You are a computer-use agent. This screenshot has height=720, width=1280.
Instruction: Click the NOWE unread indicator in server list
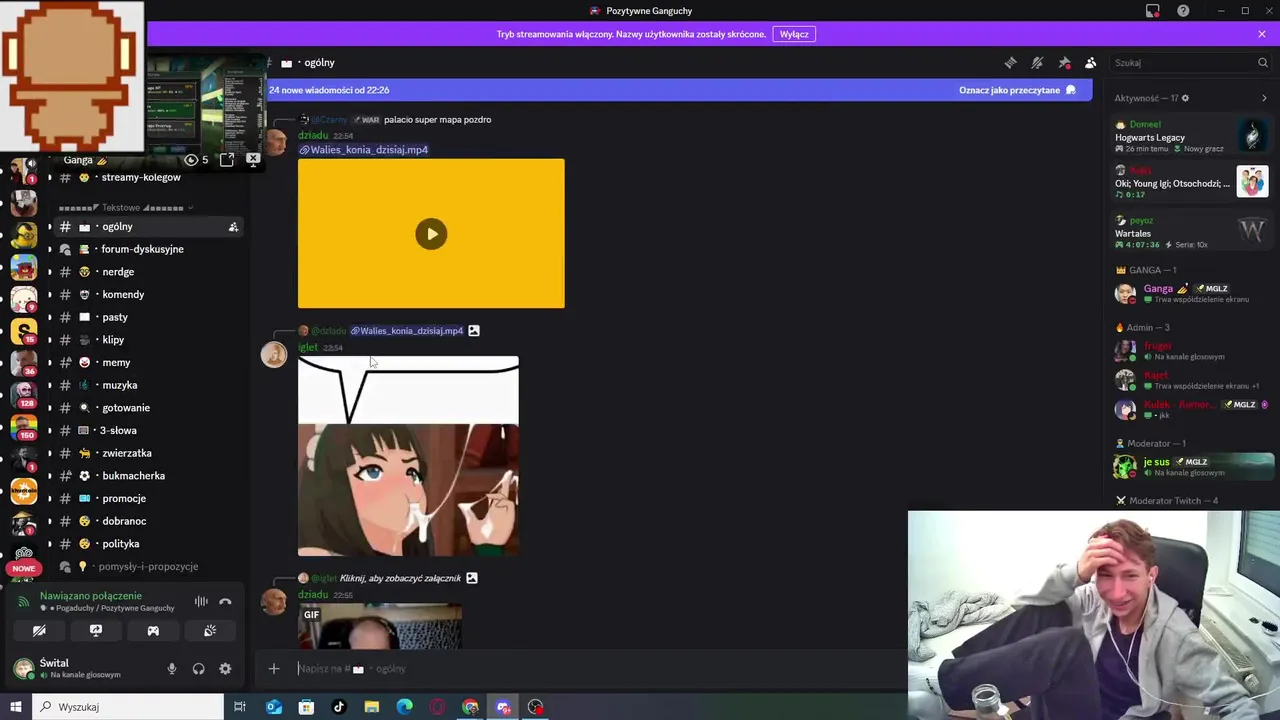[24, 568]
